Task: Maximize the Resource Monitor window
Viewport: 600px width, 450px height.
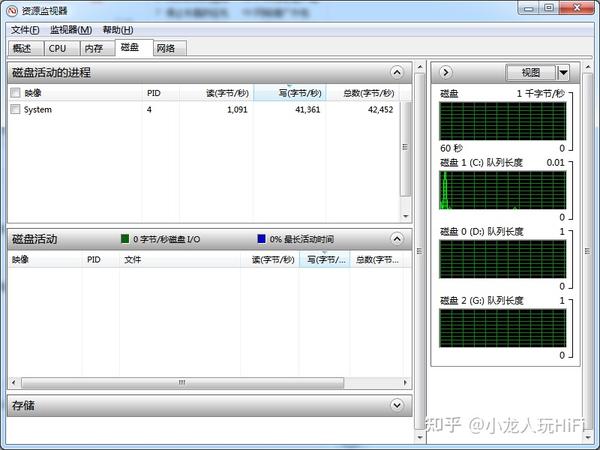Action: click(549, 8)
